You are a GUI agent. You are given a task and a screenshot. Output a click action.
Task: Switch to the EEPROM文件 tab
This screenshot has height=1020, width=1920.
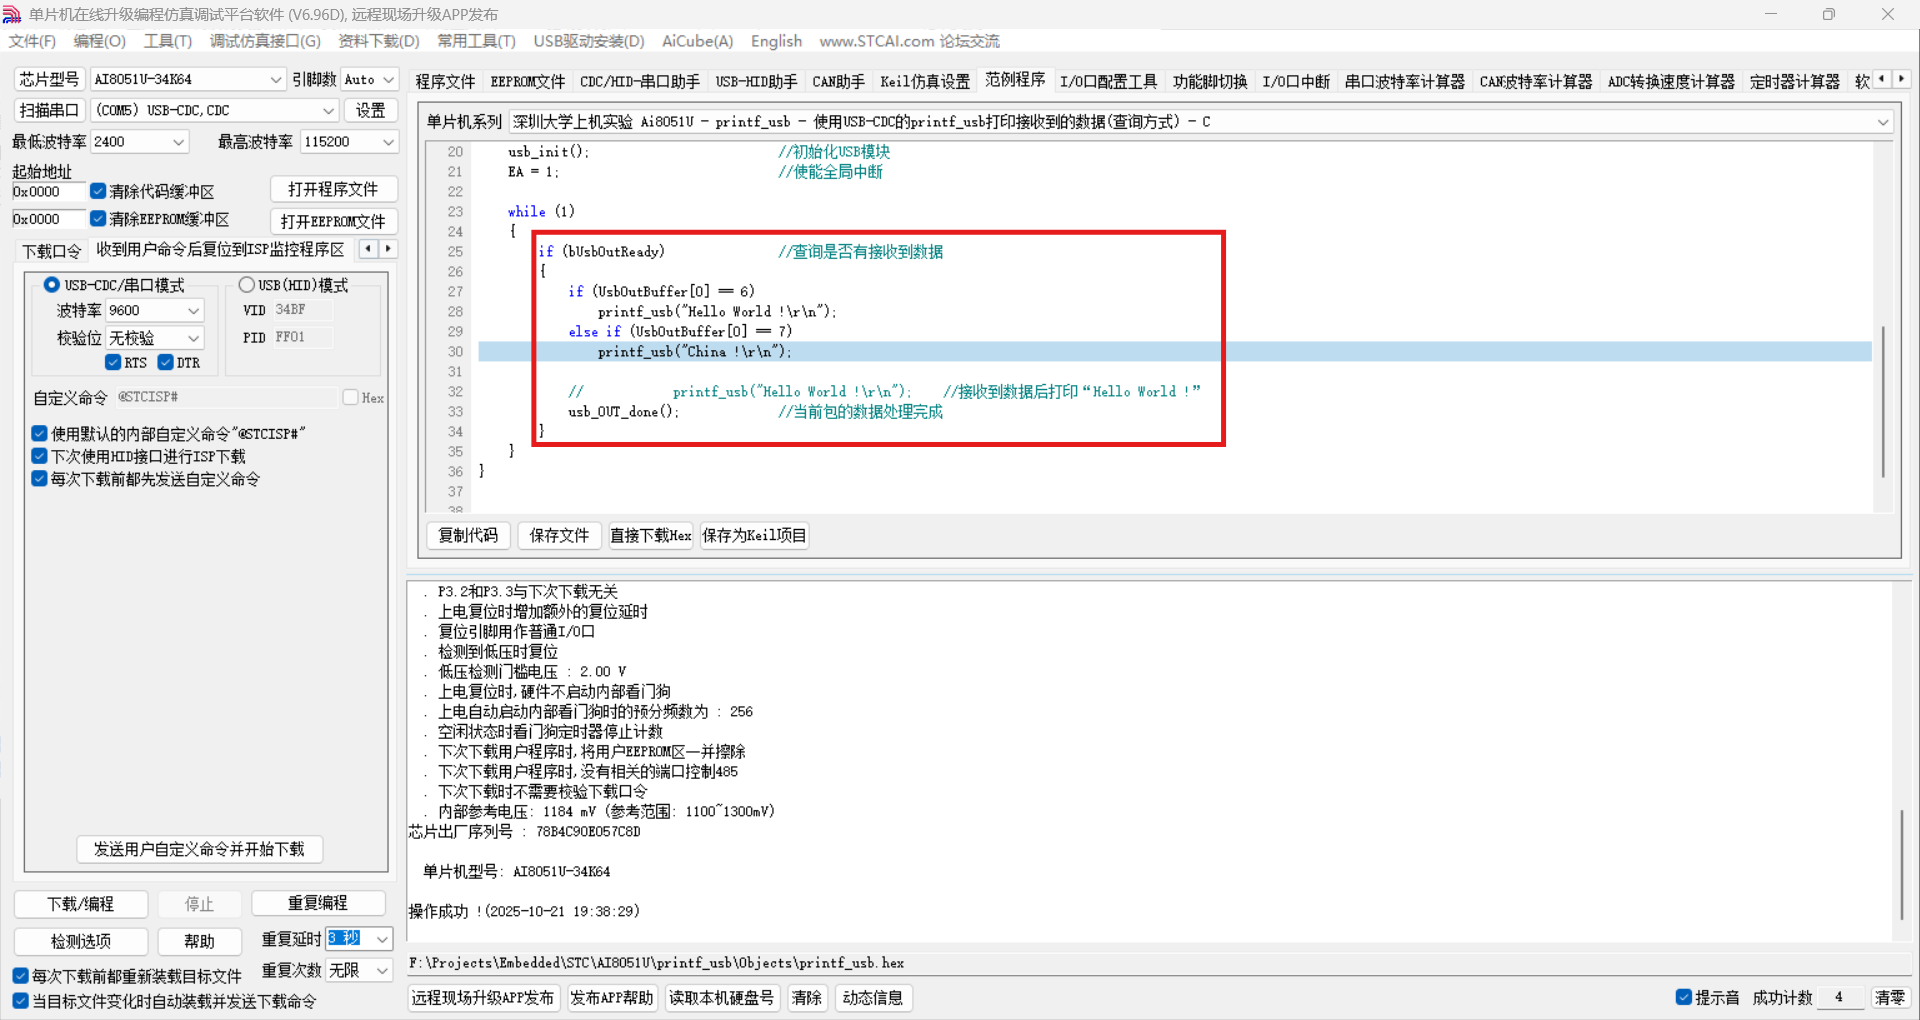tap(527, 82)
